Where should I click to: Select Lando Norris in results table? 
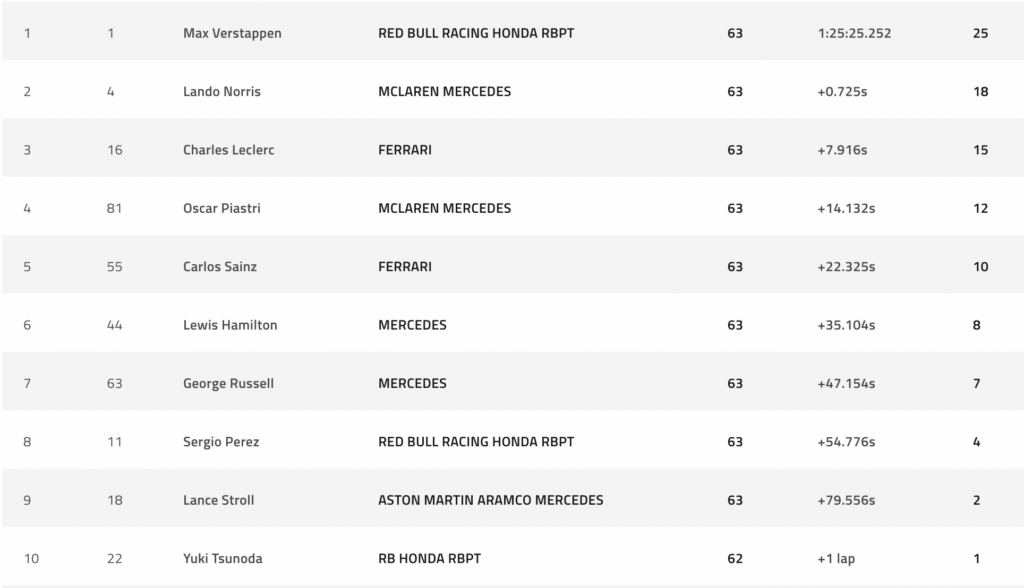tap(221, 91)
